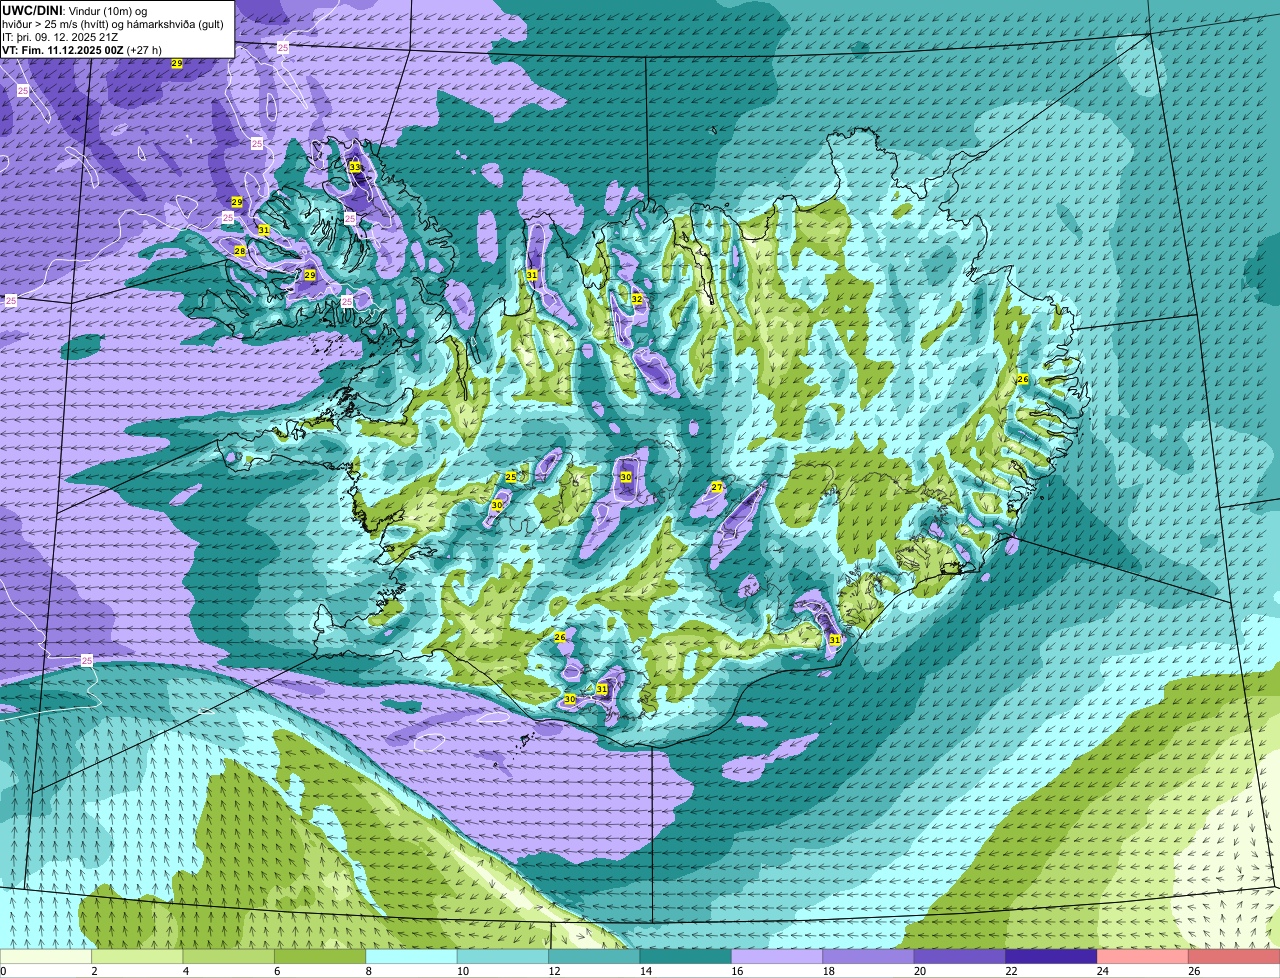The image size is (1280, 978).
Task: Click the yellow "27" gust label
Action: [717, 487]
